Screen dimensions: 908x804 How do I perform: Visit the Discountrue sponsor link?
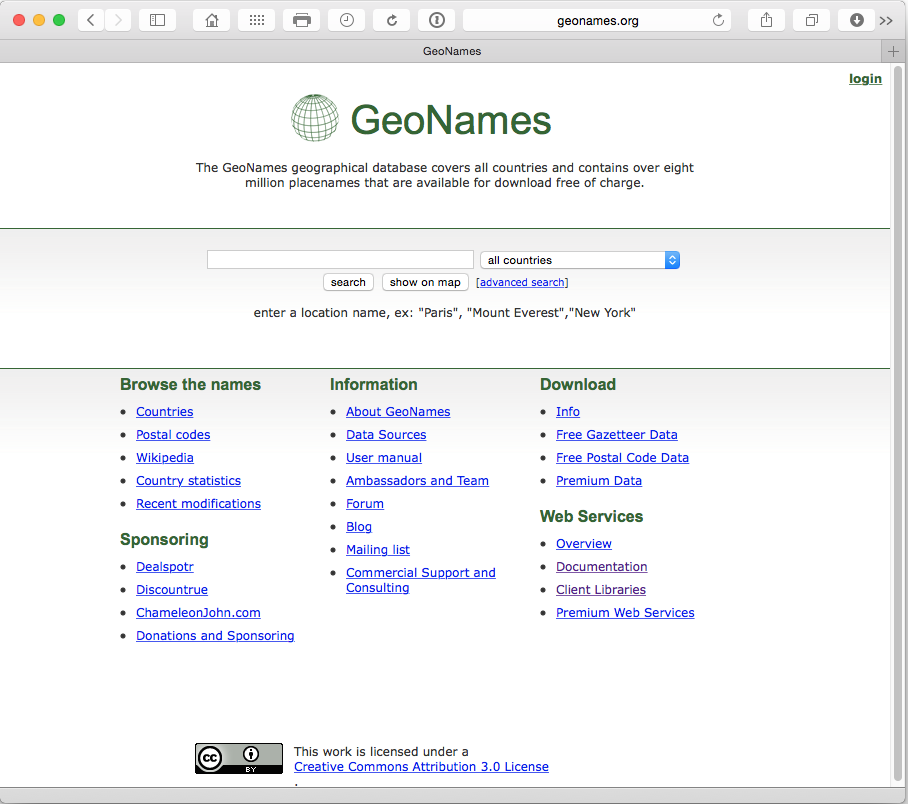(172, 590)
